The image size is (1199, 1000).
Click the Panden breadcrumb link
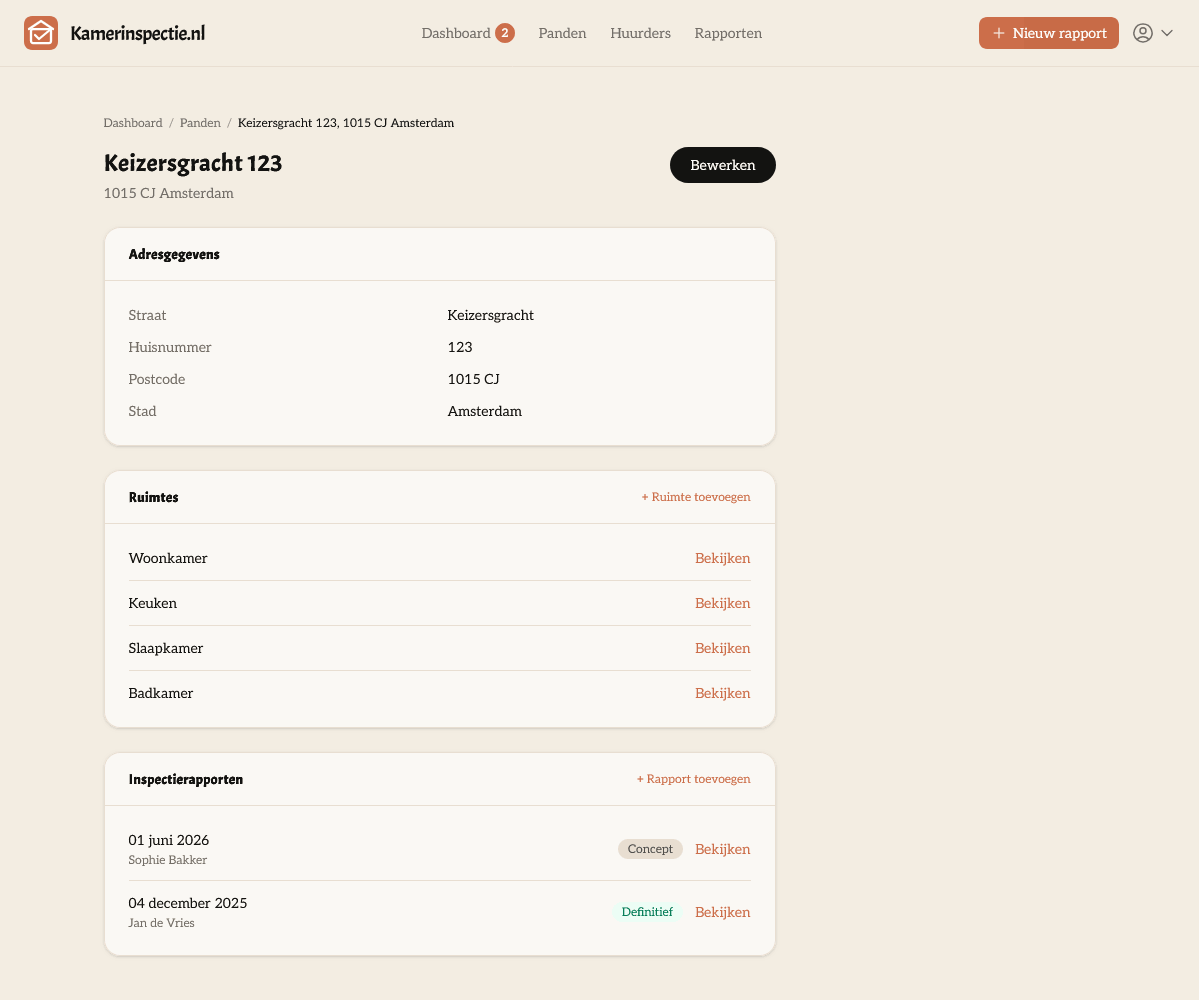pos(200,123)
